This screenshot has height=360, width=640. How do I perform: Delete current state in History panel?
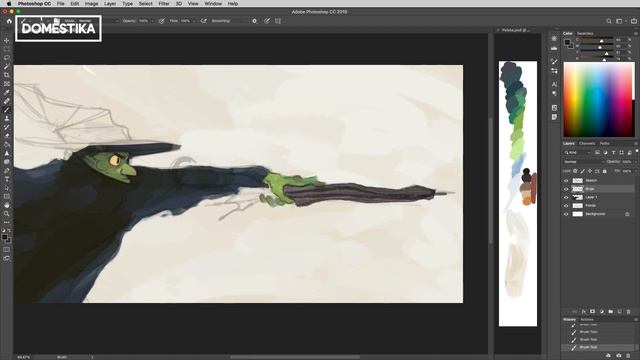(x=629, y=356)
